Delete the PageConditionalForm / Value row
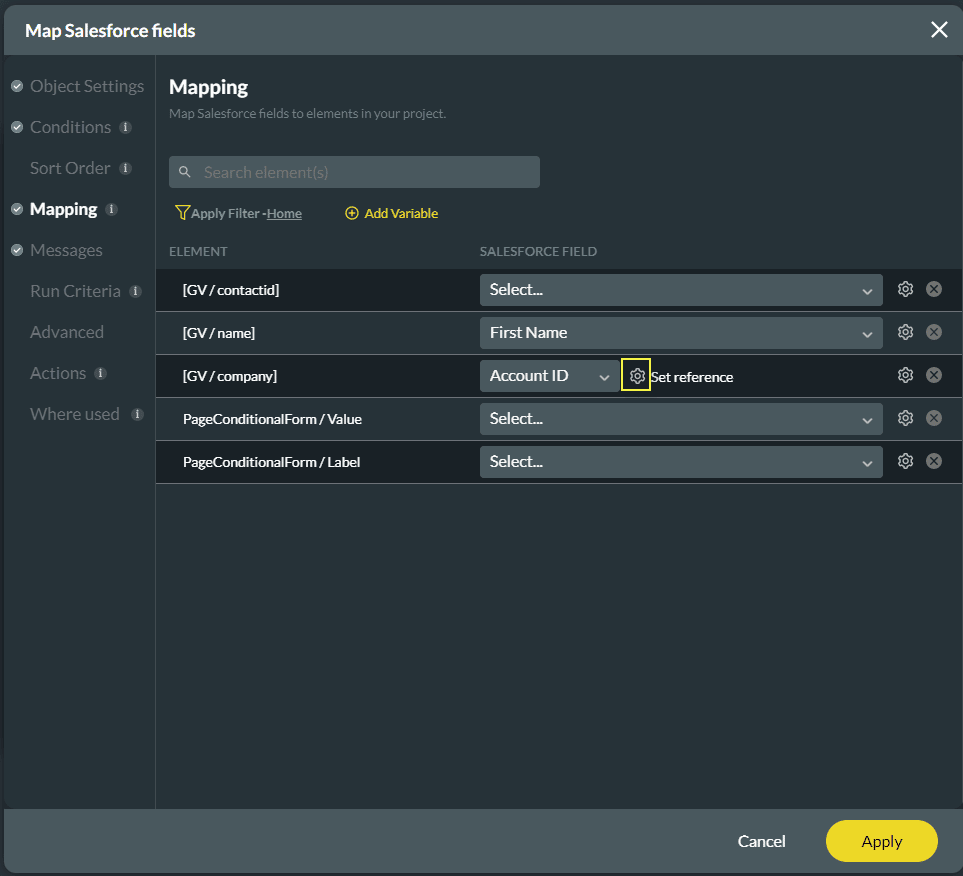The image size is (963, 876). (x=933, y=418)
